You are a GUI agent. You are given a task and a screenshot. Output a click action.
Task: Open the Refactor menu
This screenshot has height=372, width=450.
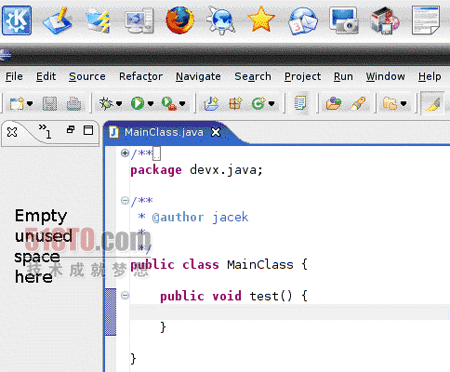(x=141, y=76)
